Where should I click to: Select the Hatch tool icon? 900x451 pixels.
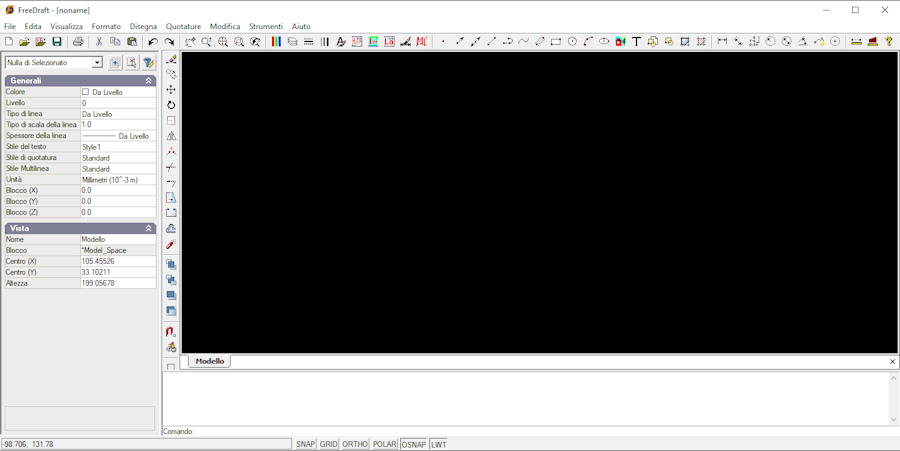click(701, 41)
